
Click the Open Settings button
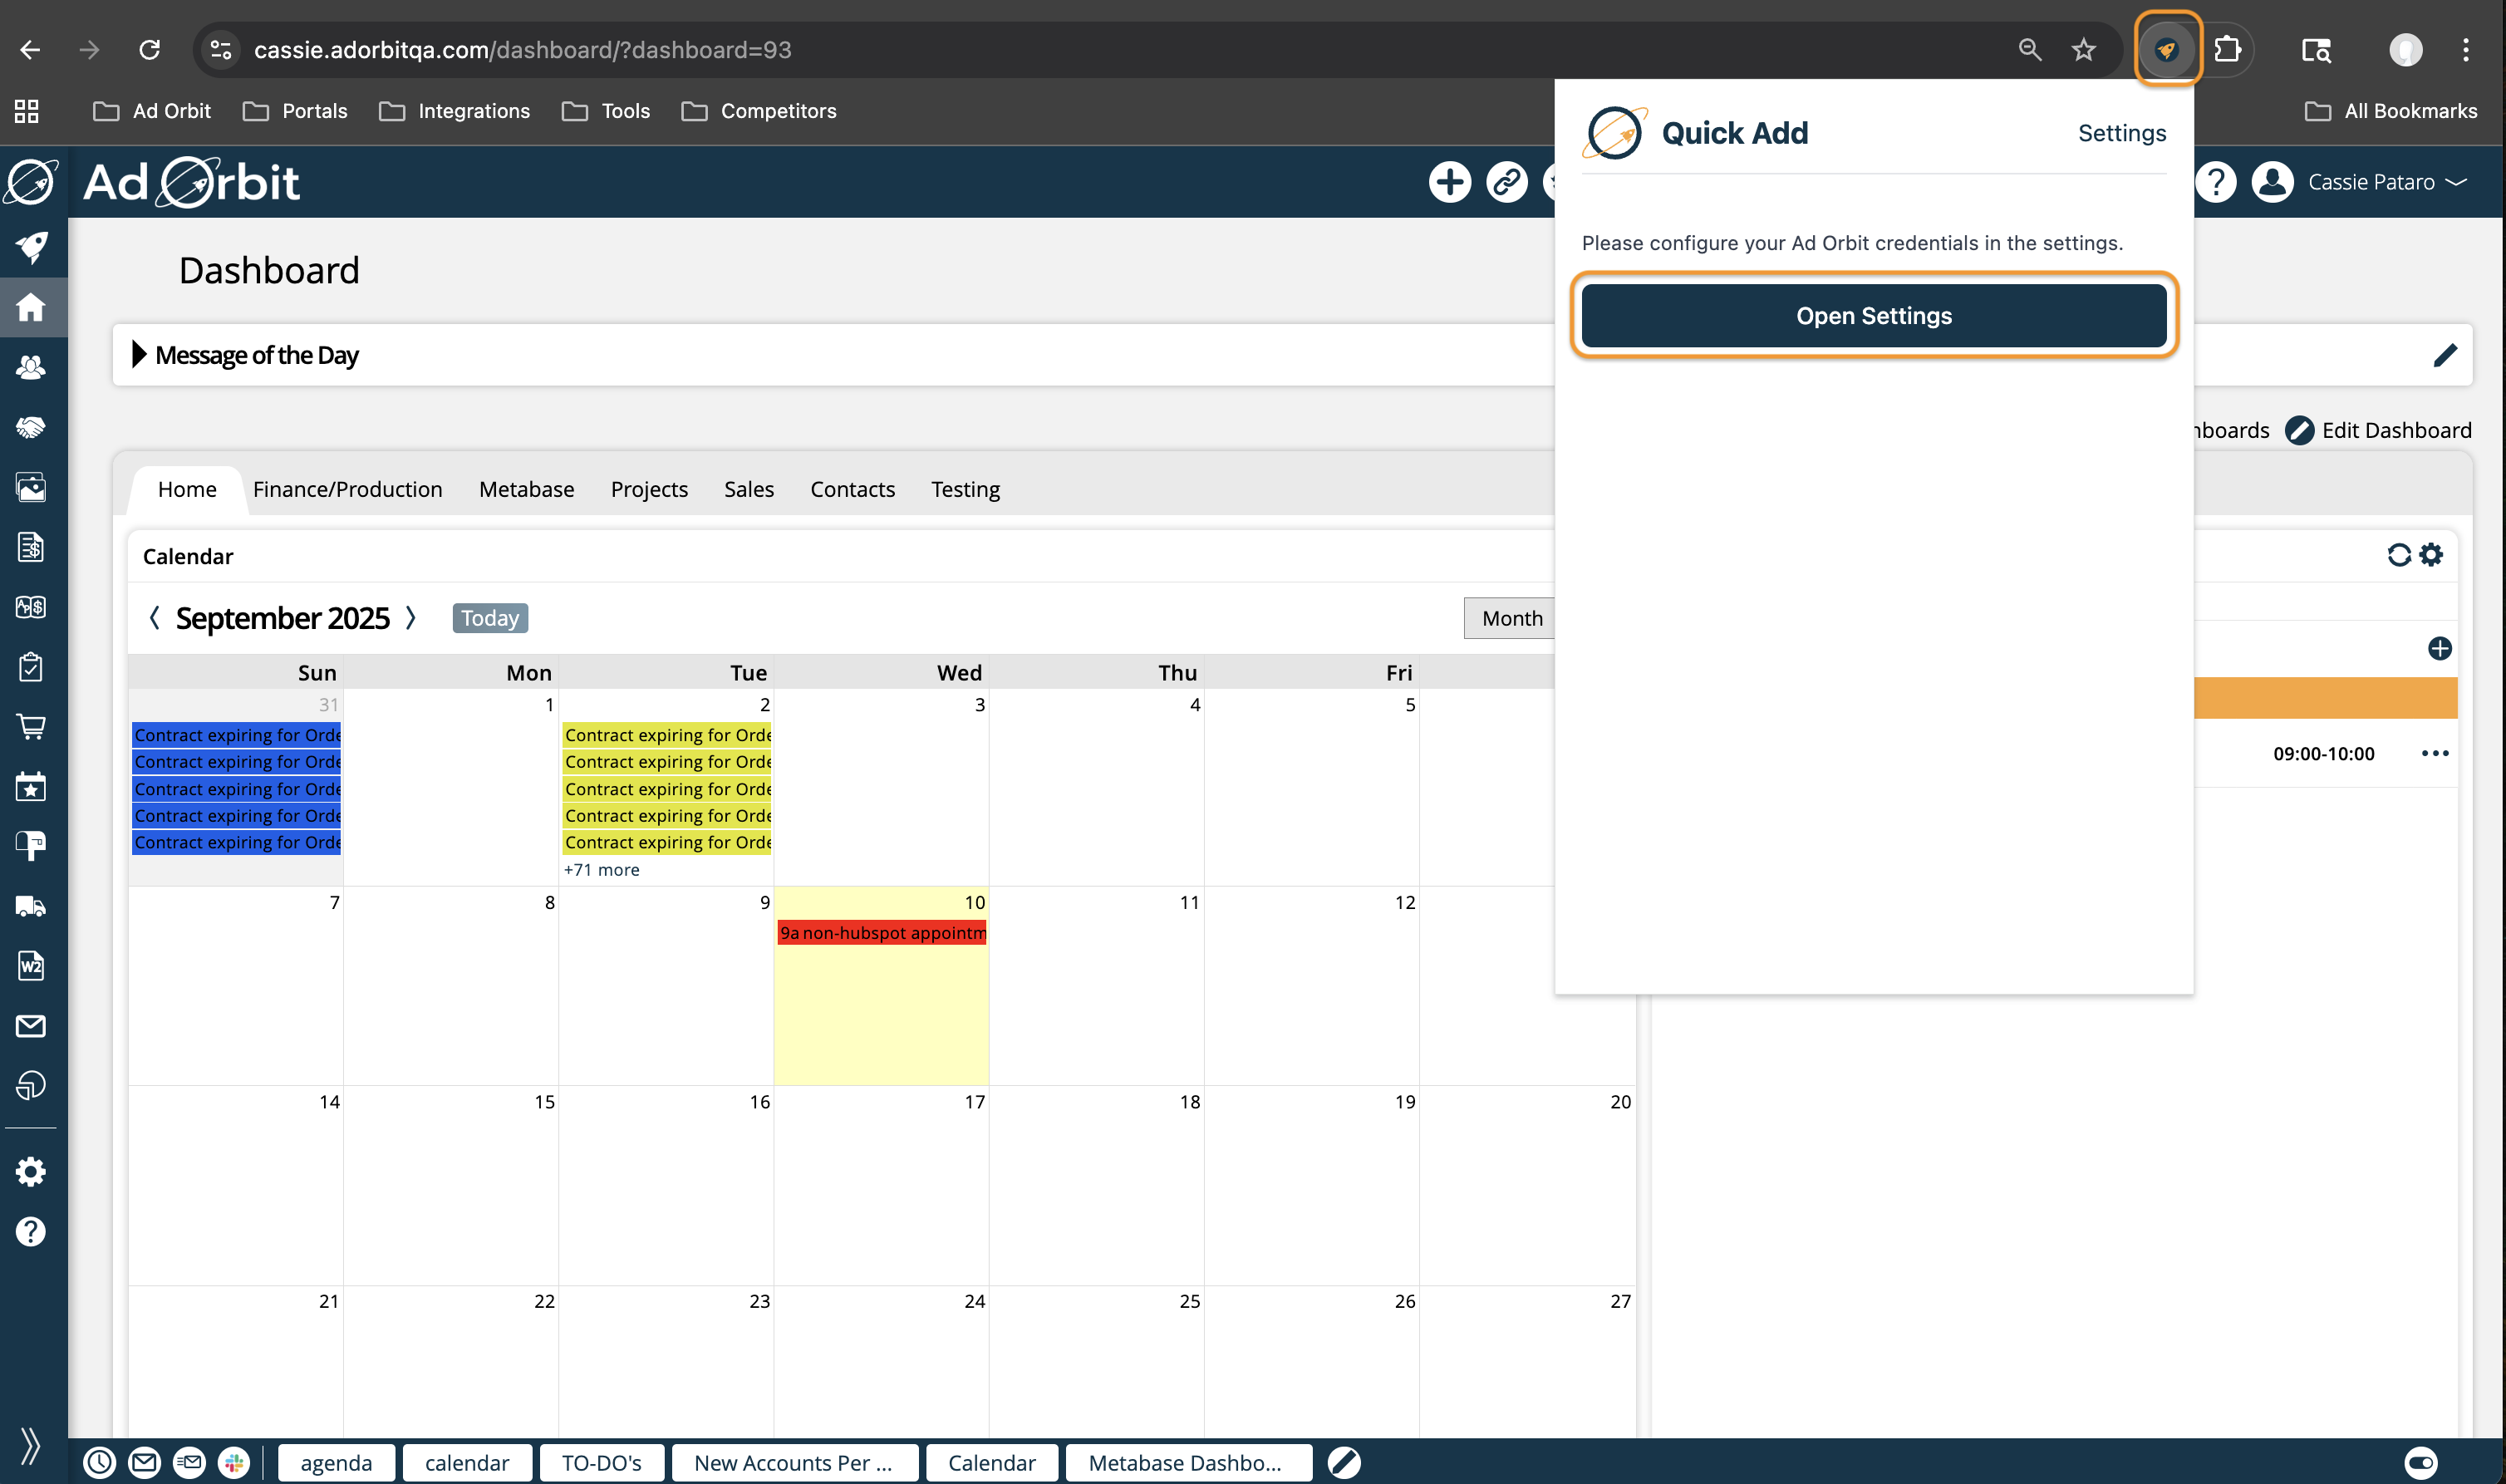1873,316
